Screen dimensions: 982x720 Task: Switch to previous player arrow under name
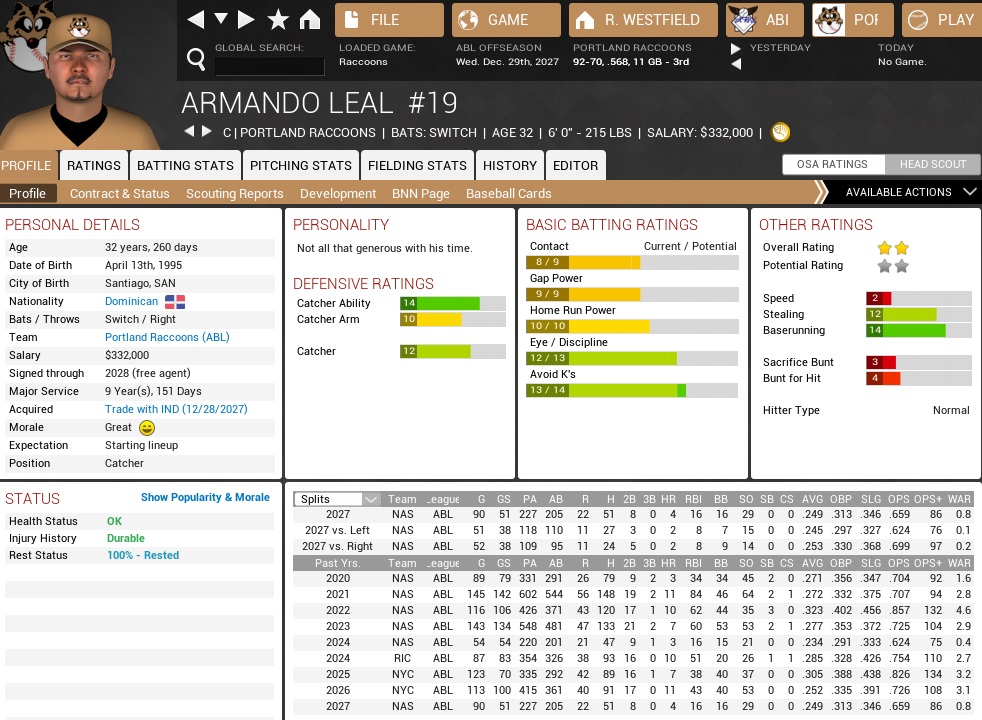(188, 132)
